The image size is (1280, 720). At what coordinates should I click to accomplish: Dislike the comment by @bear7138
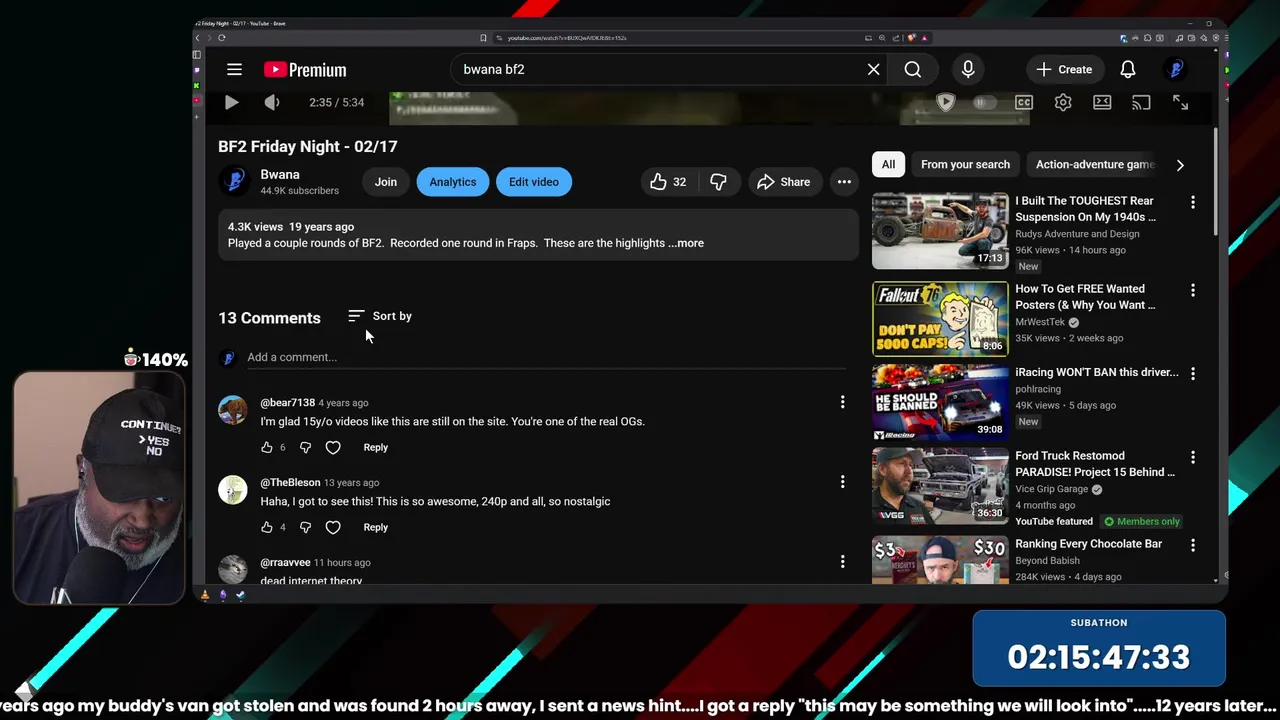click(305, 447)
